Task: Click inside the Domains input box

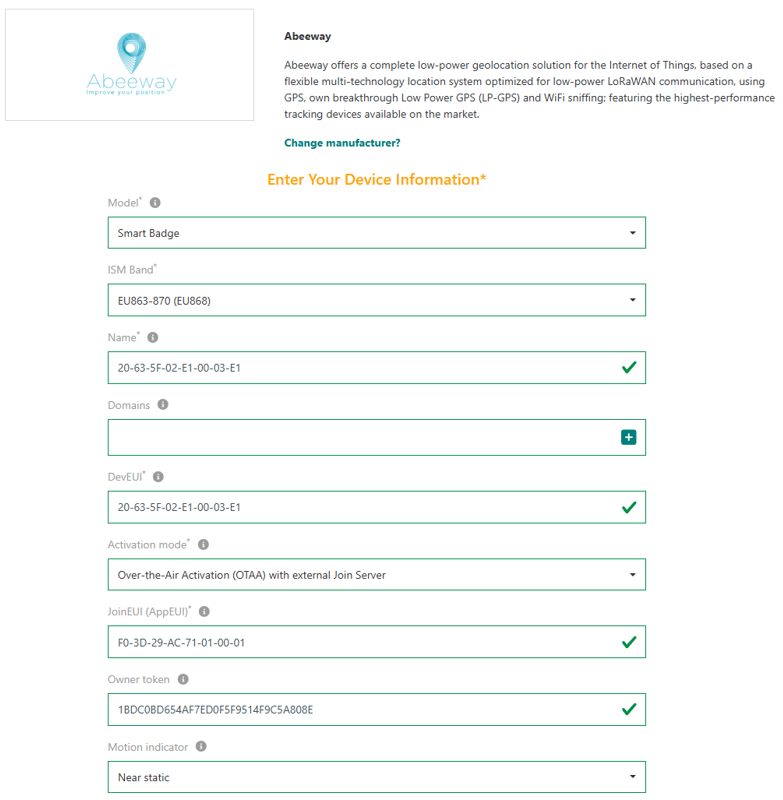Action: tap(360, 437)
